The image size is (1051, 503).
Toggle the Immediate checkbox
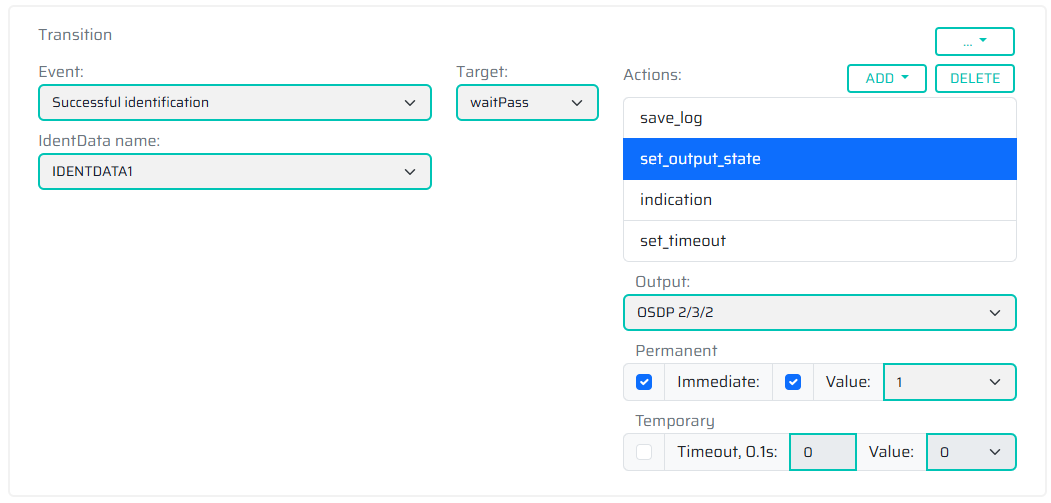pyautogui.click(x=793, y=382)
